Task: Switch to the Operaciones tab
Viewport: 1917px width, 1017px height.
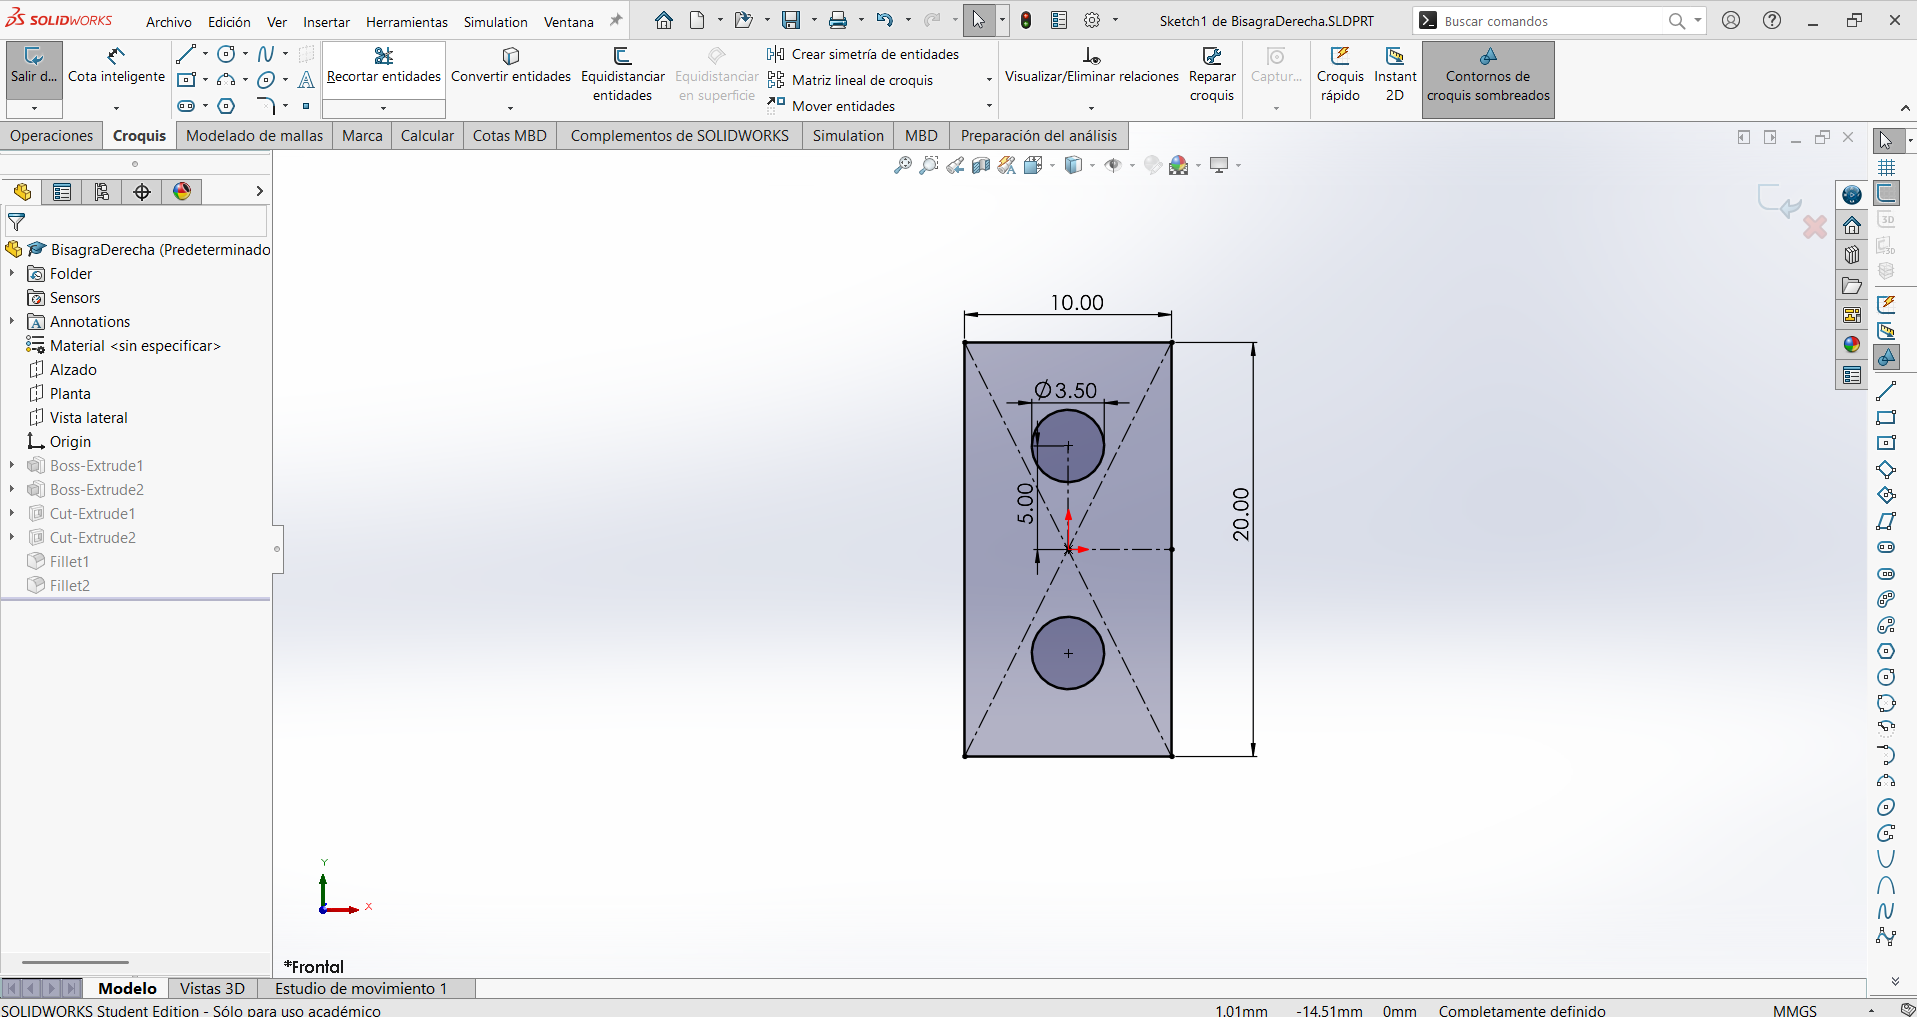Action: tap(52, 136)
